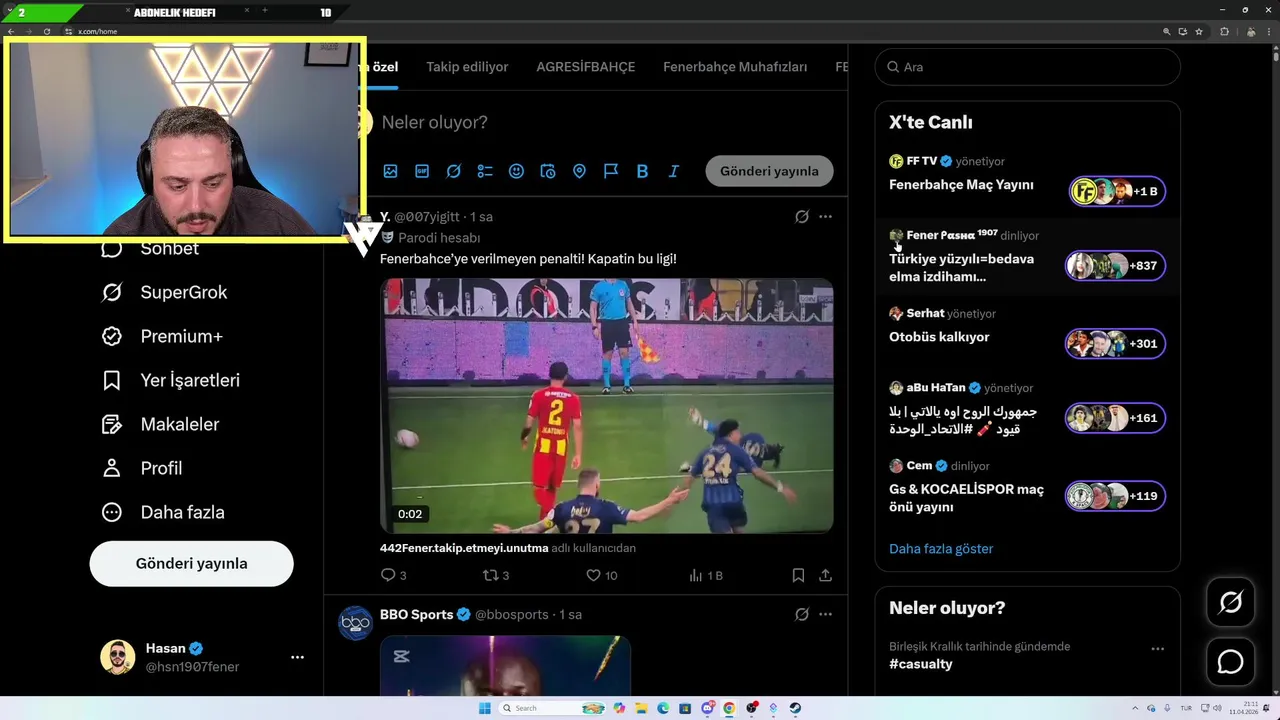The width and height of the screenshot is (1280, 720).
Task: Click sidebar Gönderi yayınla button
Action: pos(191,563)
